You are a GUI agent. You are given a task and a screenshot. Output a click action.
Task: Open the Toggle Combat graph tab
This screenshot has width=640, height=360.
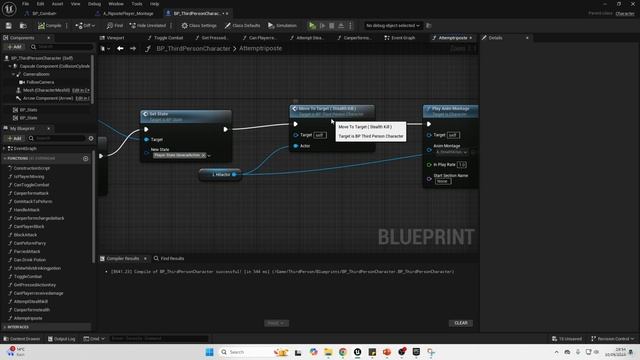pos(168,38)
